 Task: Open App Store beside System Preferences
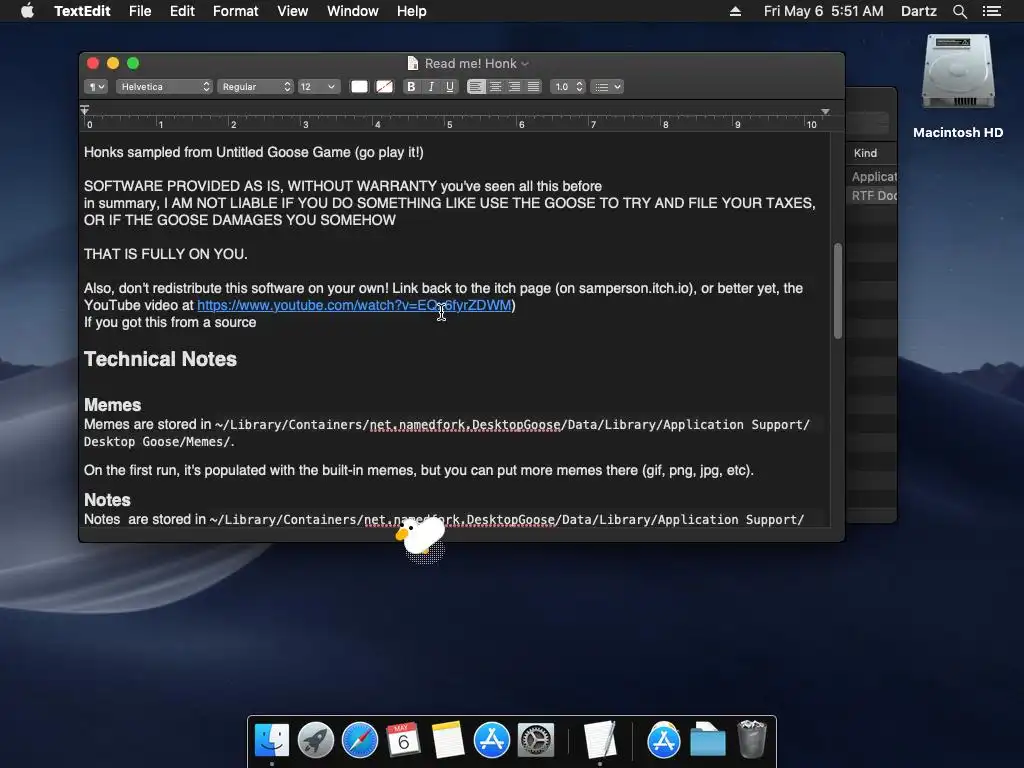(x=492, y=741)
